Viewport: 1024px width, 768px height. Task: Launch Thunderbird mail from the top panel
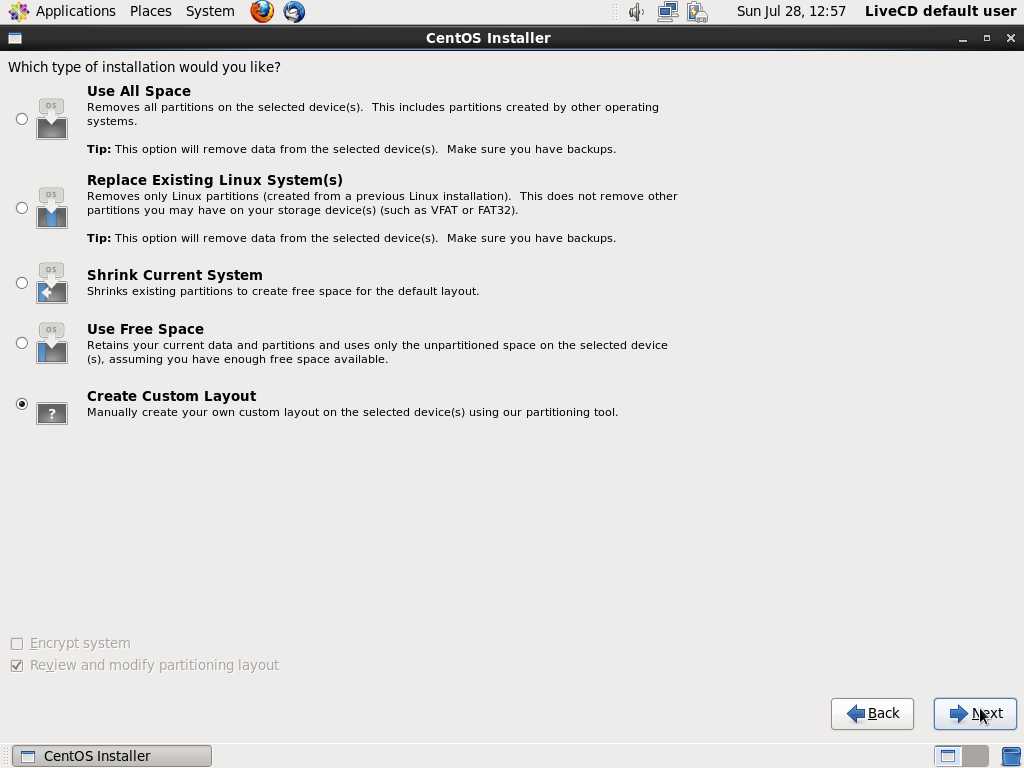click(x=294, y=11)
